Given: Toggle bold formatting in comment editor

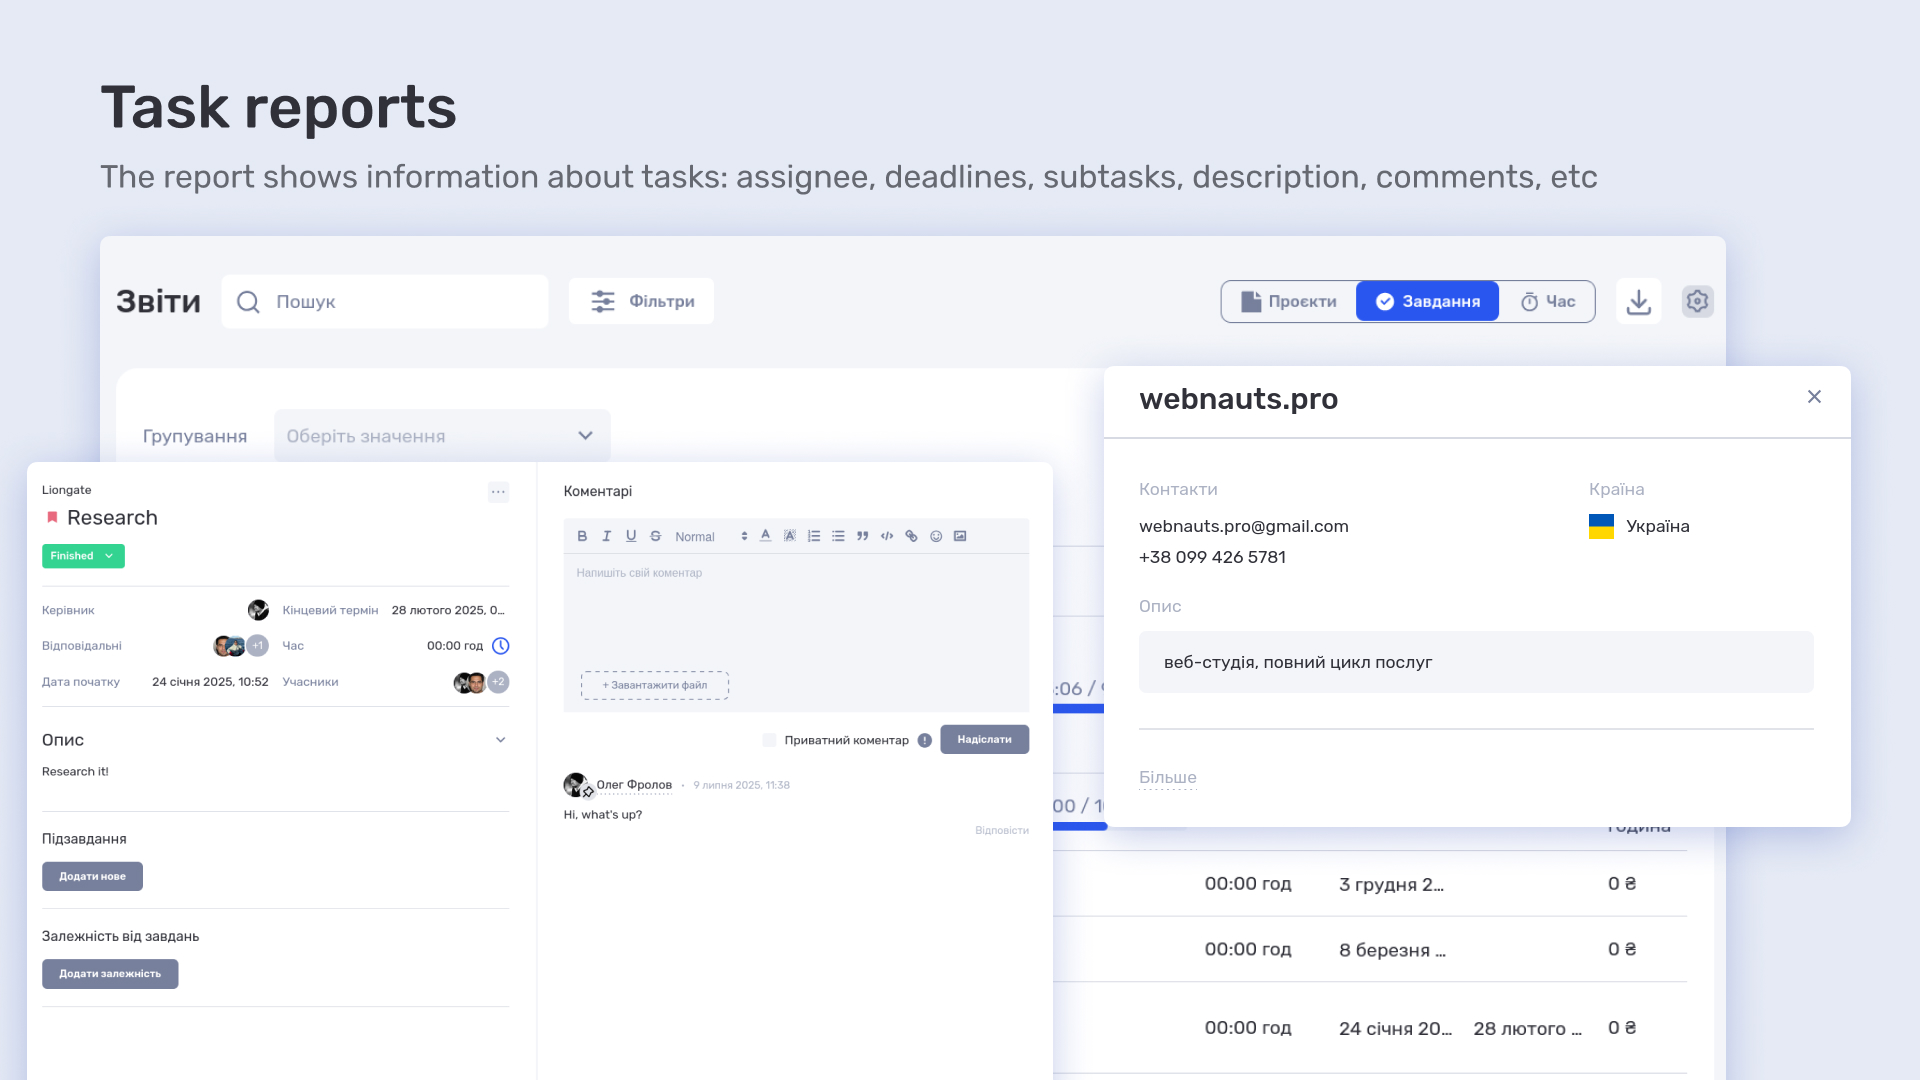Looking at the screenshot, I should [x=582, y=536].
